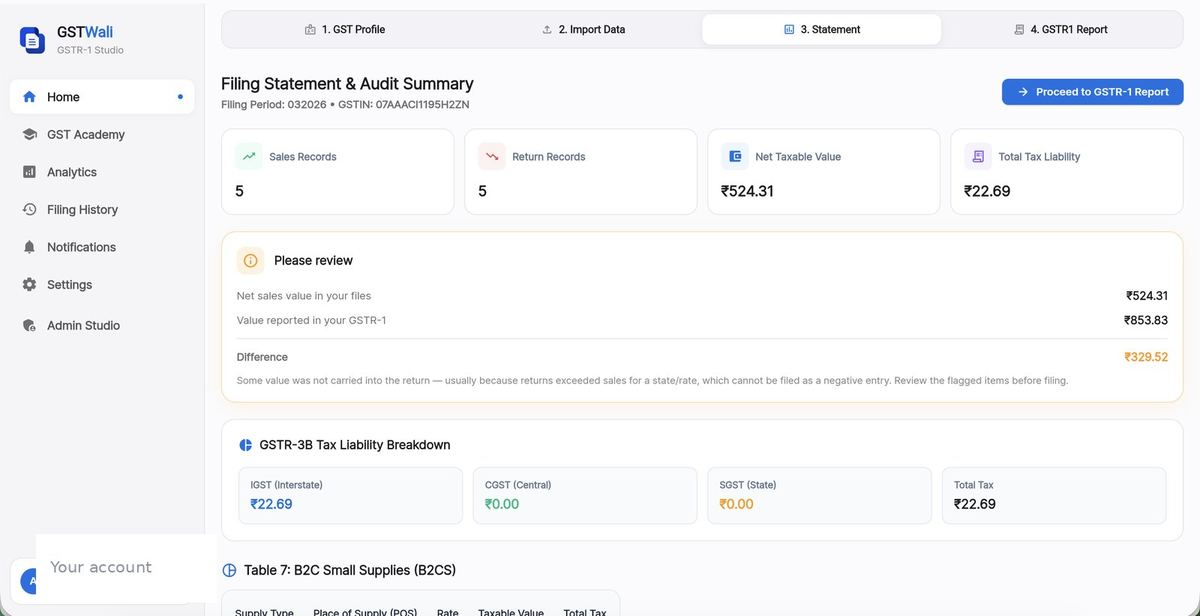Click the Difference amount ₹329.52
Image resolution: width=1200 pixels, height=616 pixels.
1146,357
